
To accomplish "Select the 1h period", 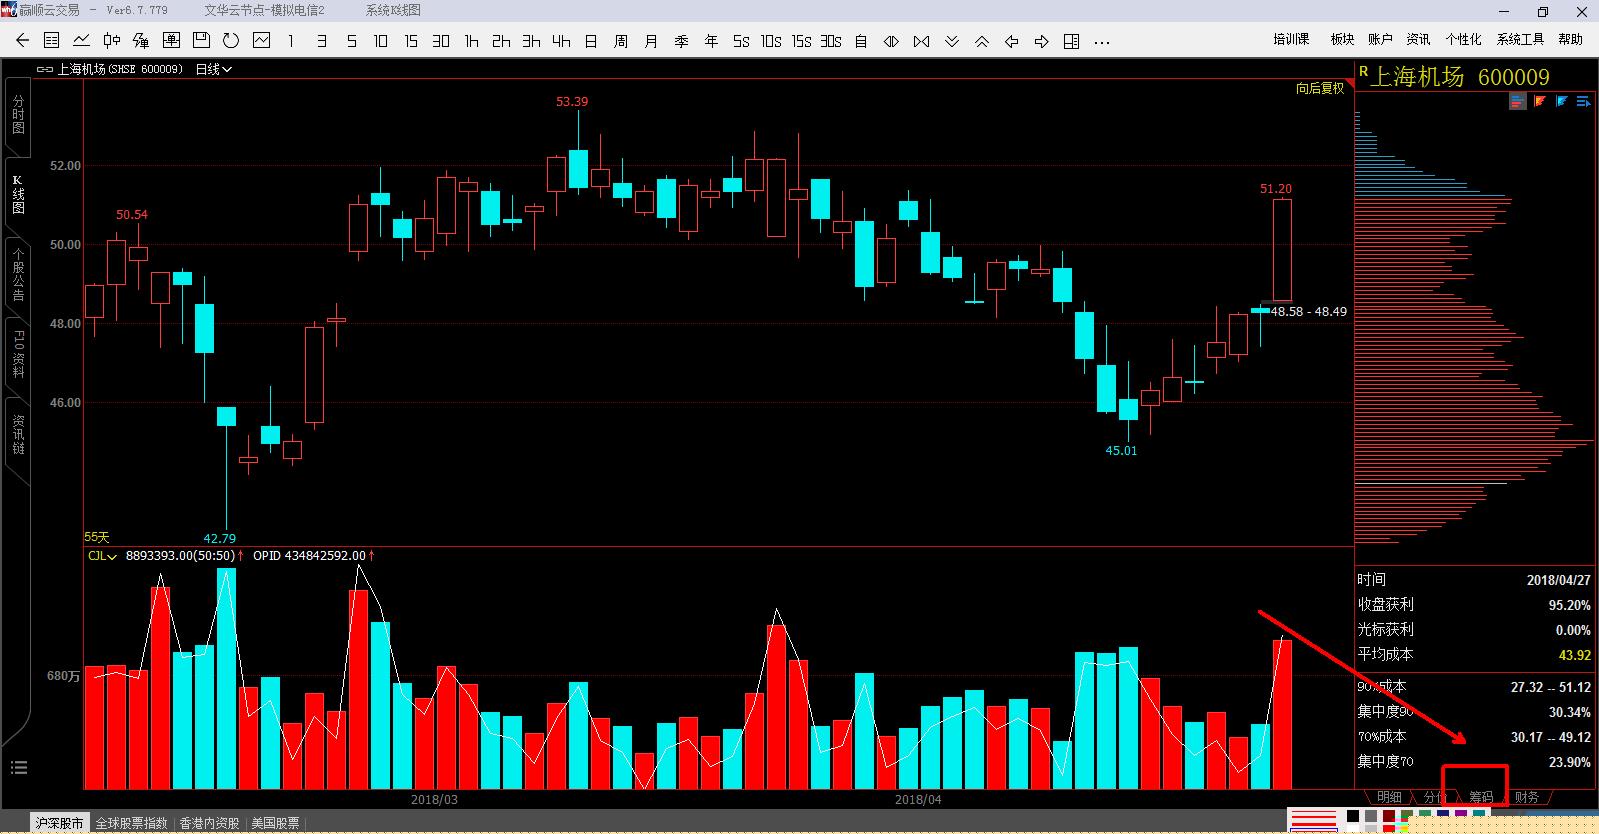I will point(471,41).
